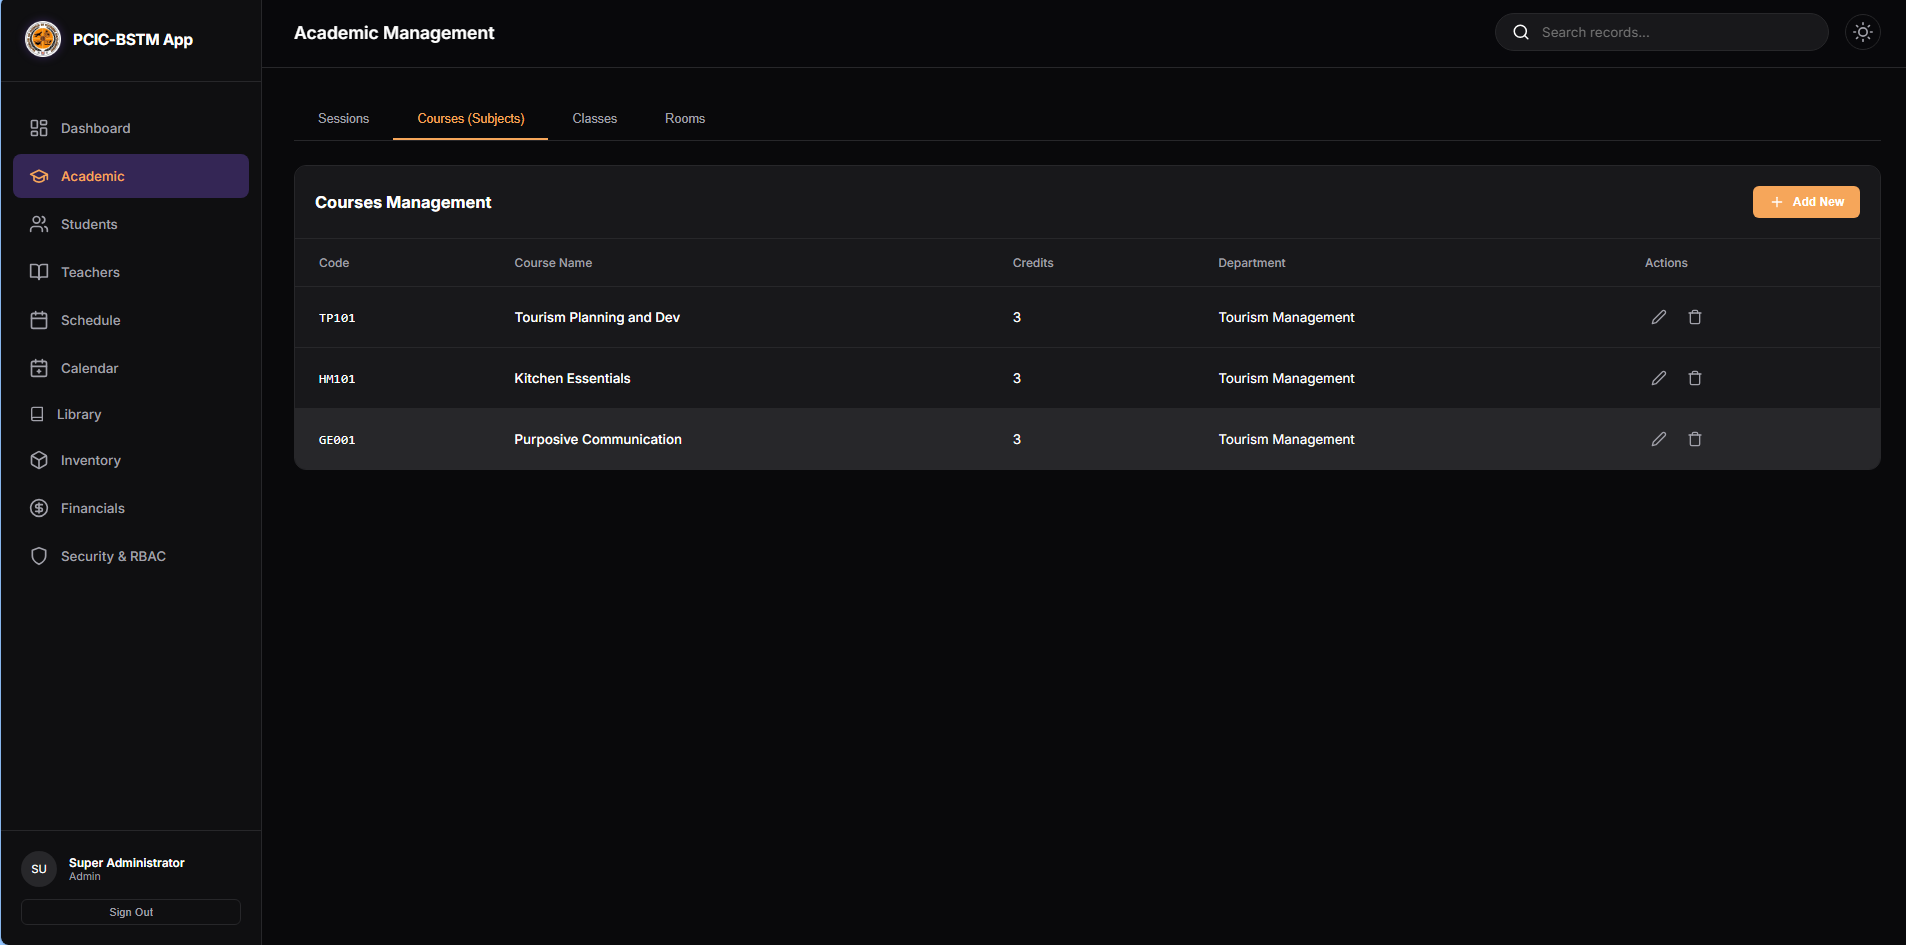Open the Classes tab
The image size is (1906, 945).
click(x=594, y=118)
